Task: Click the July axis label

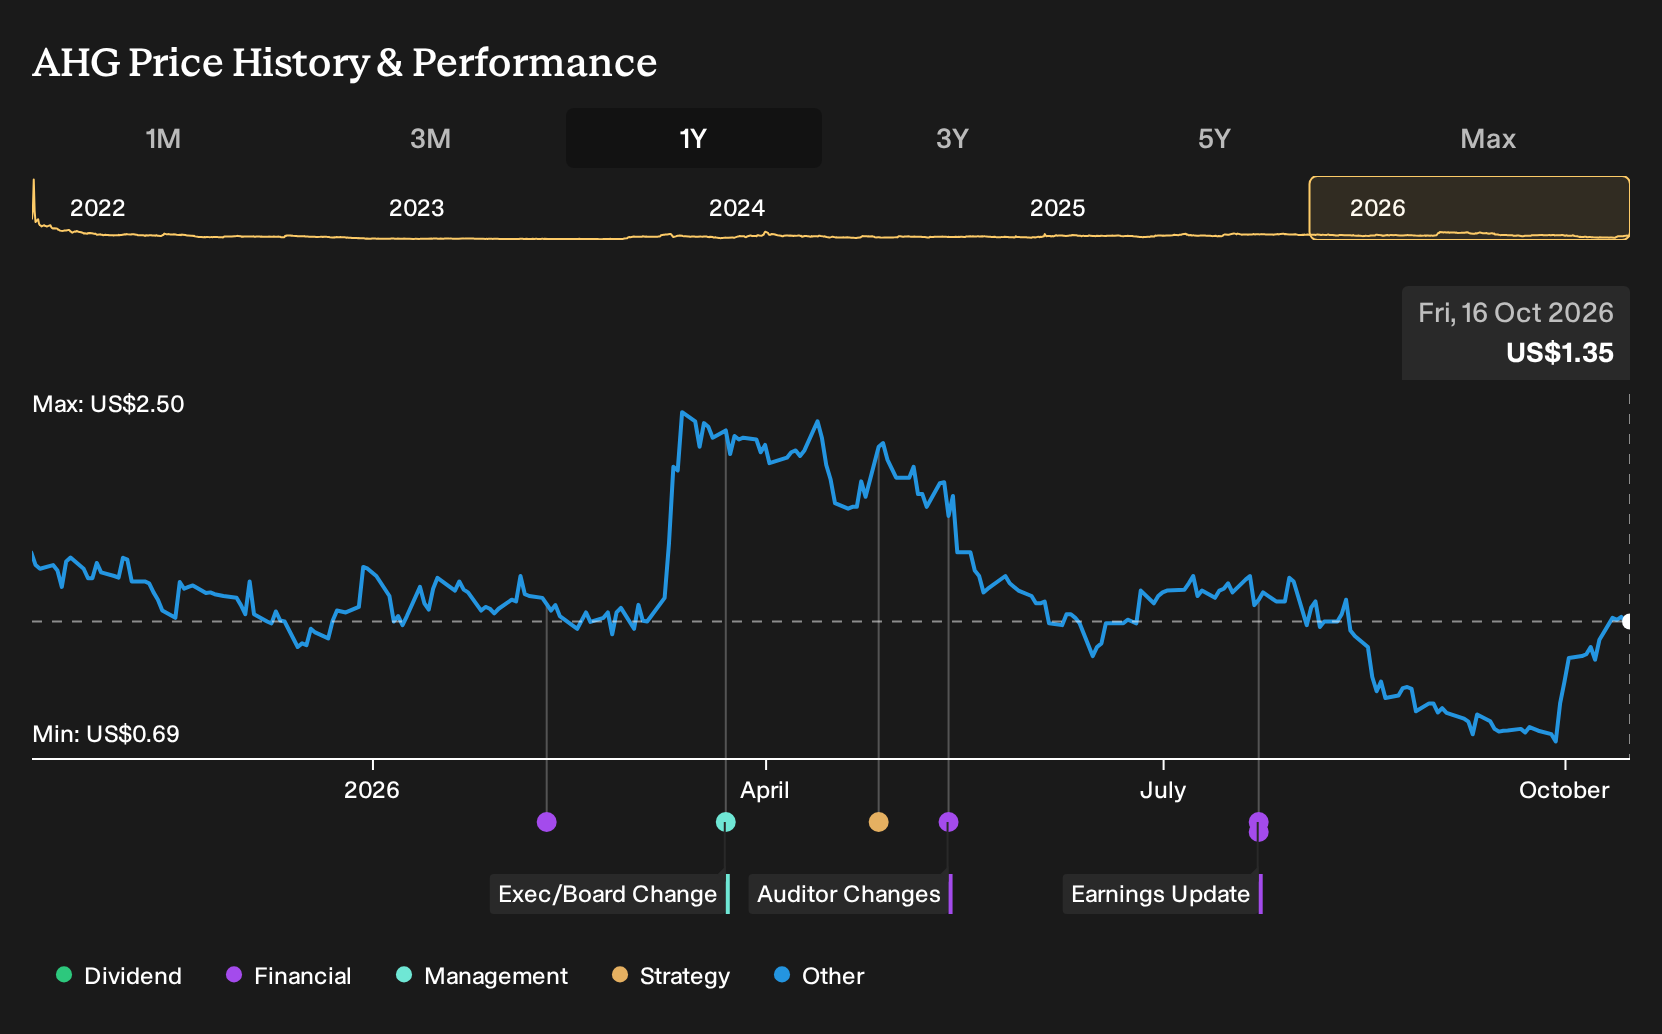Action: pos(1163,790)
